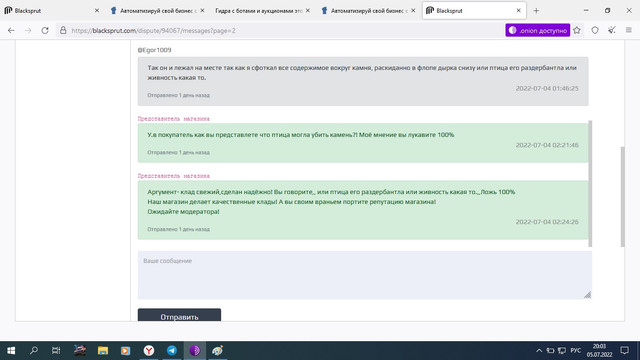Click the first Представитель магазина label

click(x=173, y=119)
